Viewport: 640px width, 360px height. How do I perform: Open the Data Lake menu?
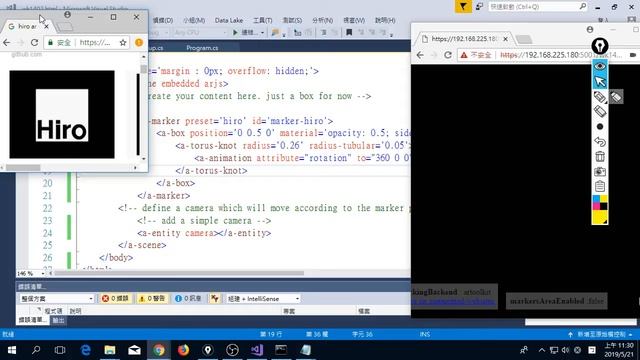[x=229, y=20]
